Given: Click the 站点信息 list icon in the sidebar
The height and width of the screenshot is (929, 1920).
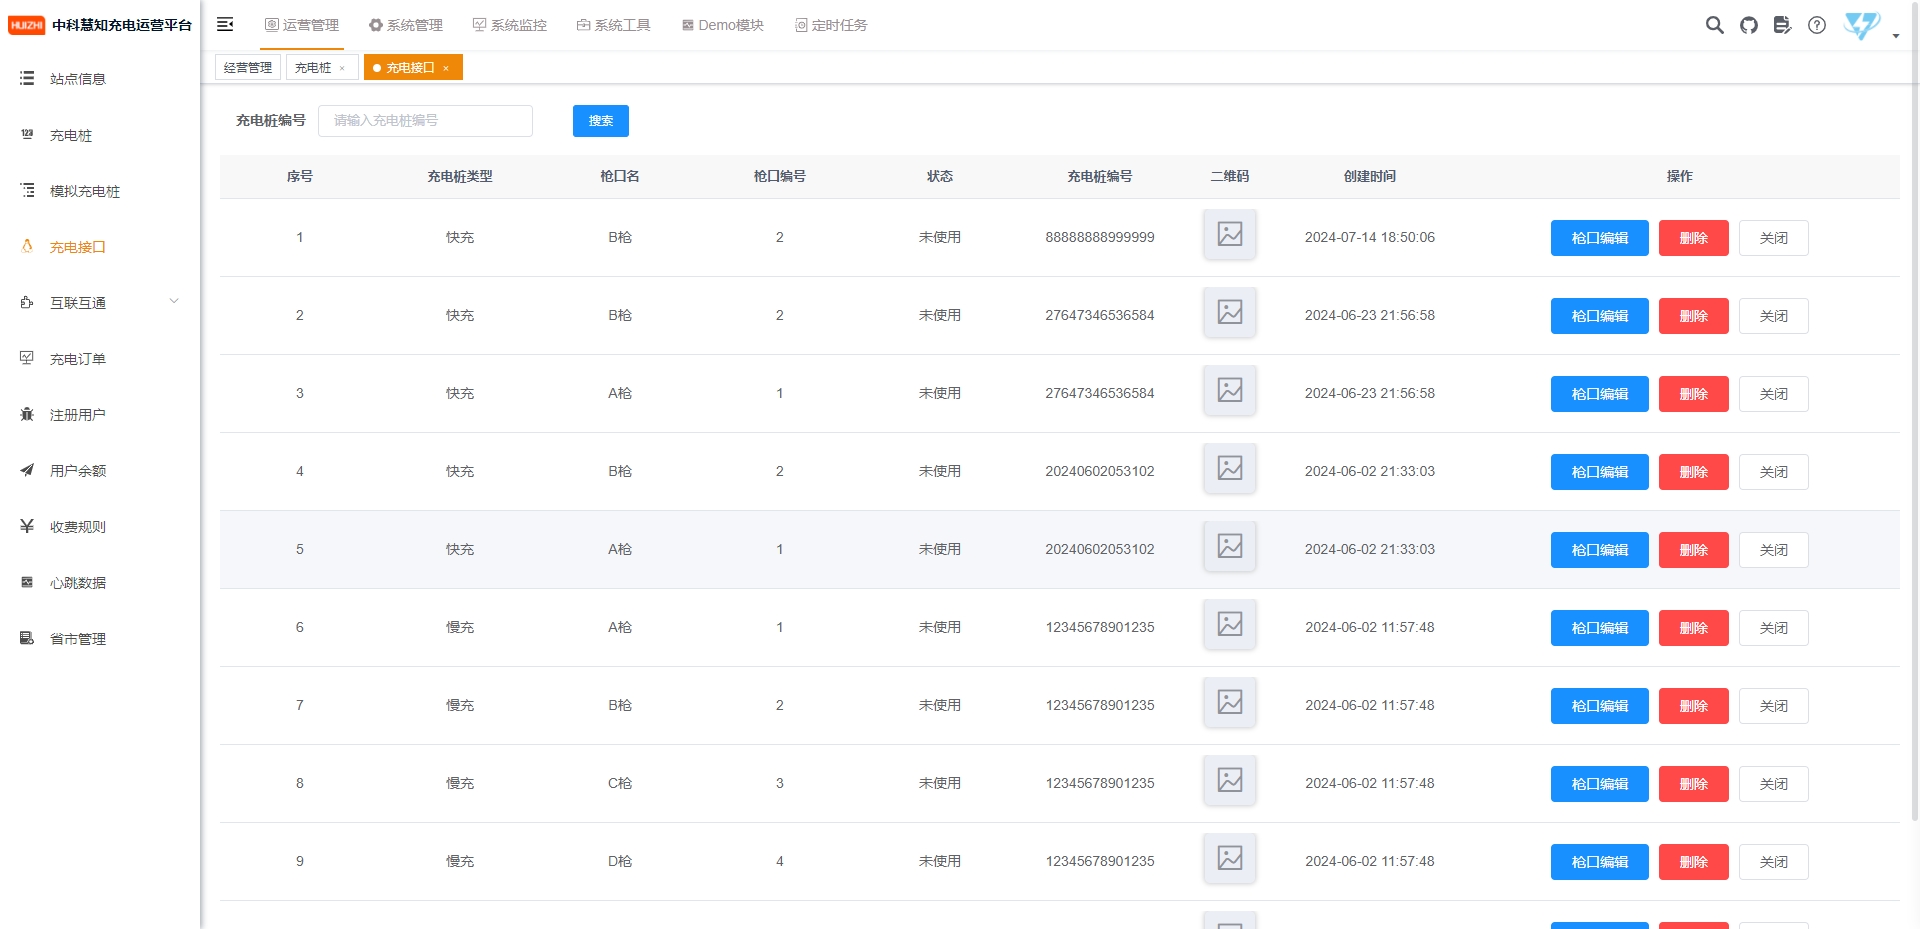Looking at the screenshot, I should coord(27,78).
